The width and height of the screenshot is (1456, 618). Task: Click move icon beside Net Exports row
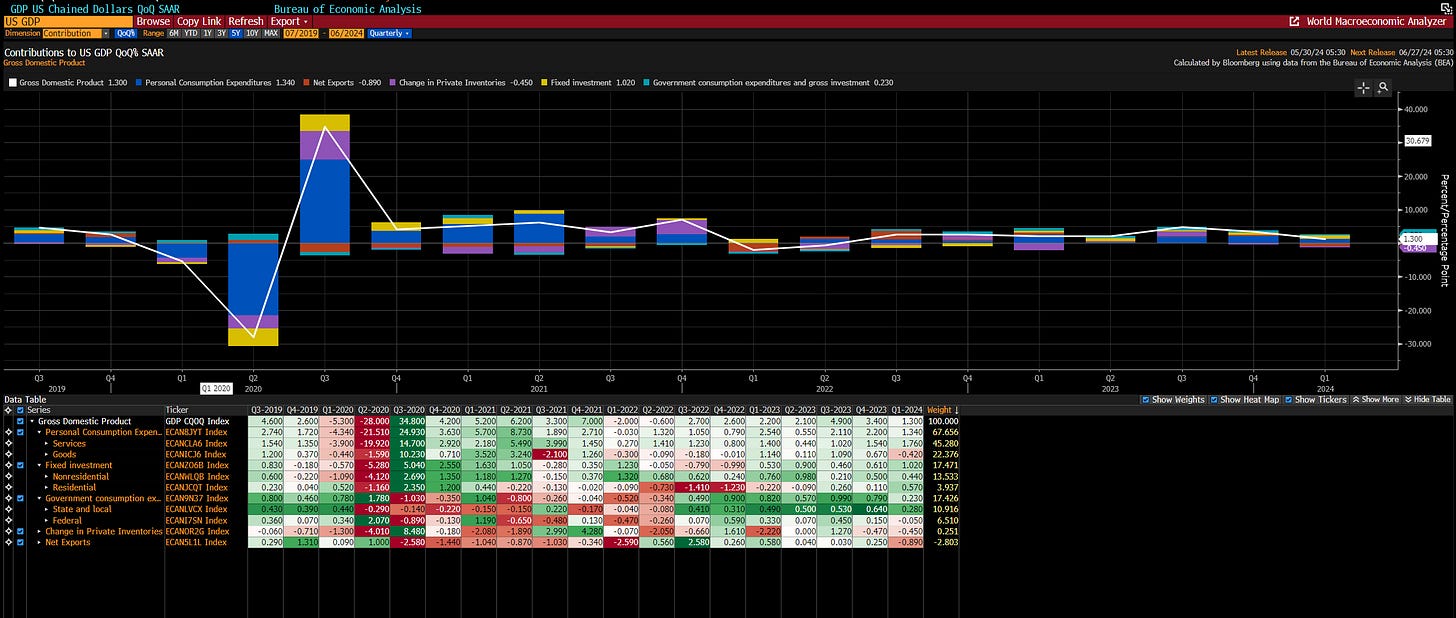[8, 542]
